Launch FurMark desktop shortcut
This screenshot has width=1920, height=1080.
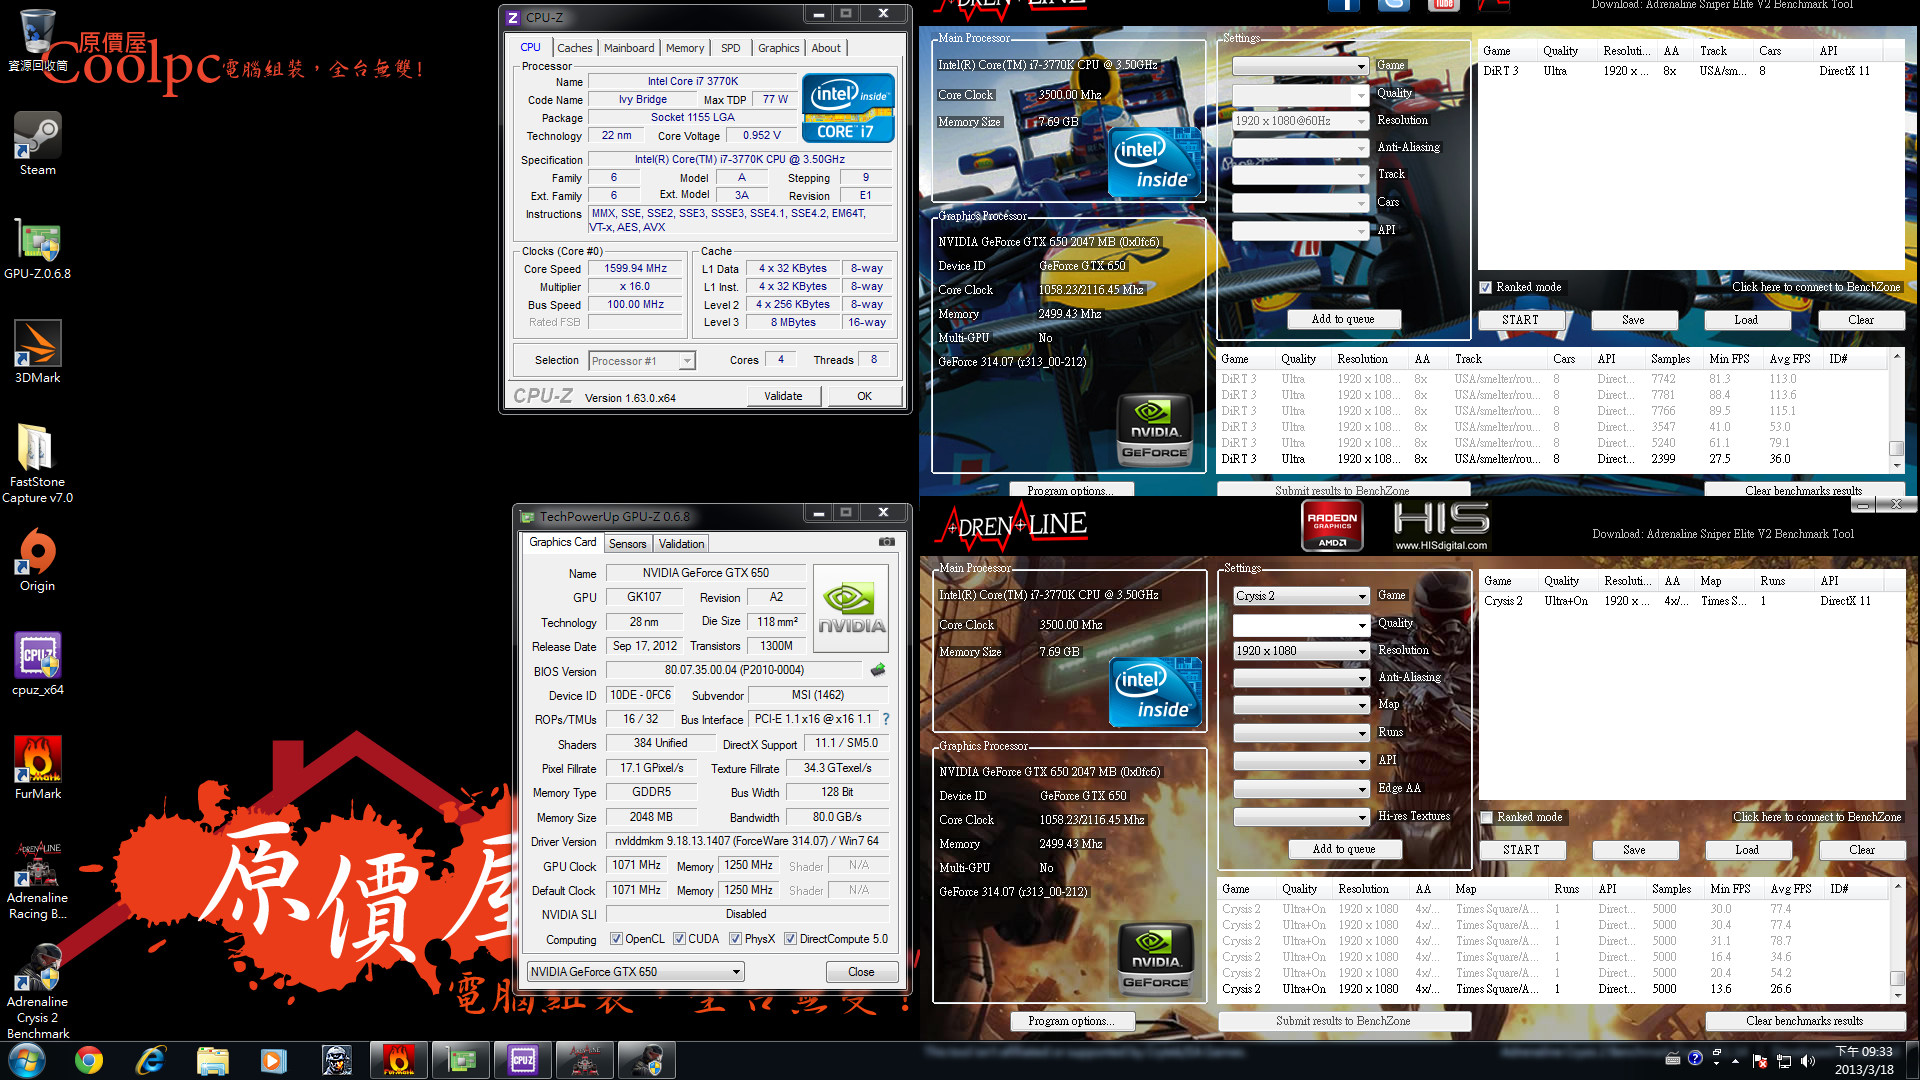point(37,767)
